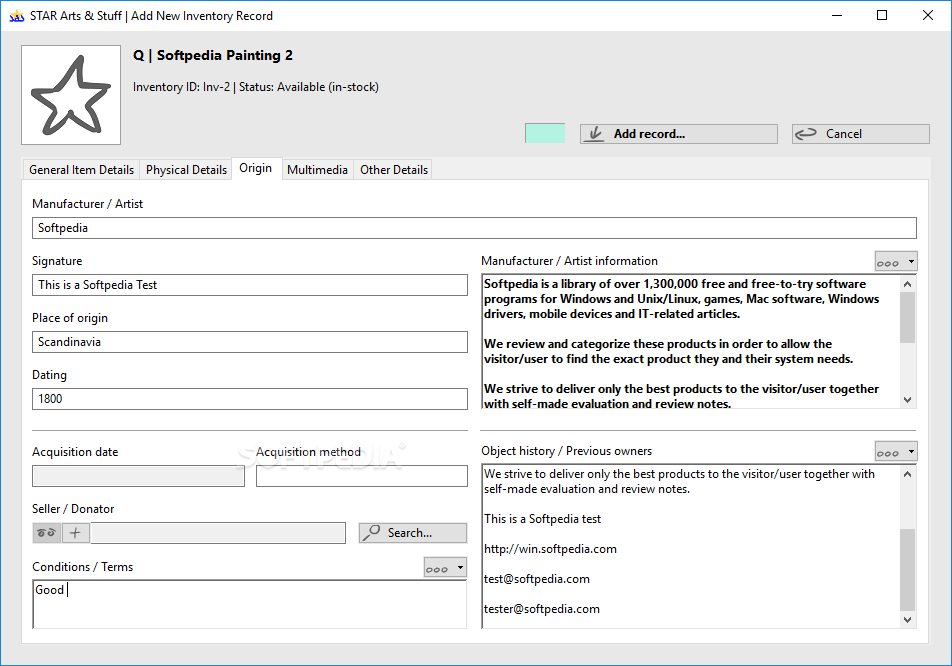Open the Manufacturer / Artist information options dropdown
Screen dimensions: 952x666
(x=896, y=262)
